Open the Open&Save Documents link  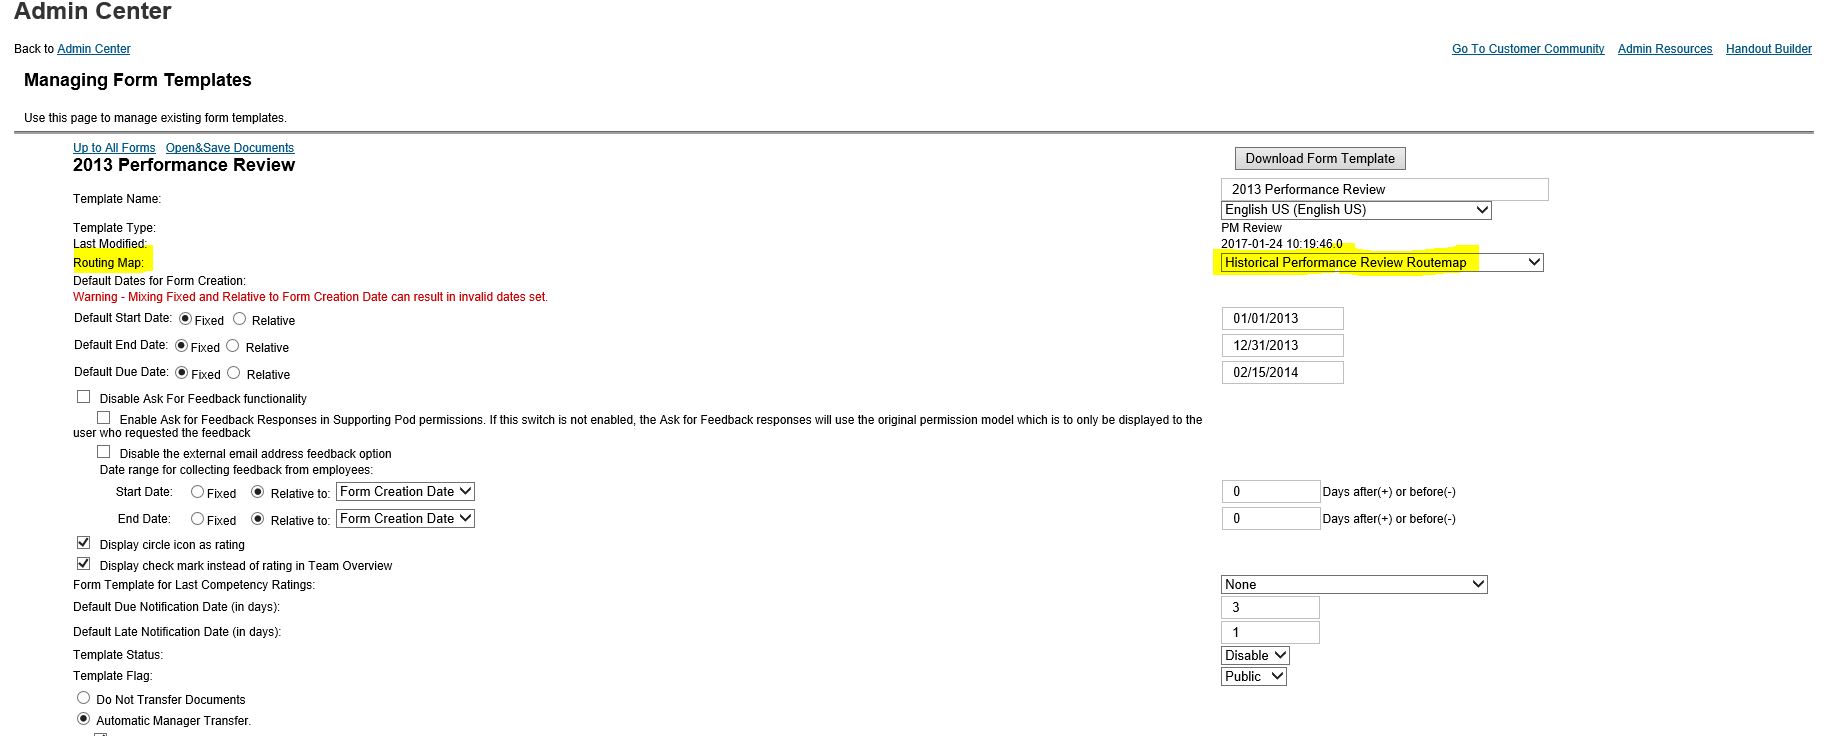[230, 148]
